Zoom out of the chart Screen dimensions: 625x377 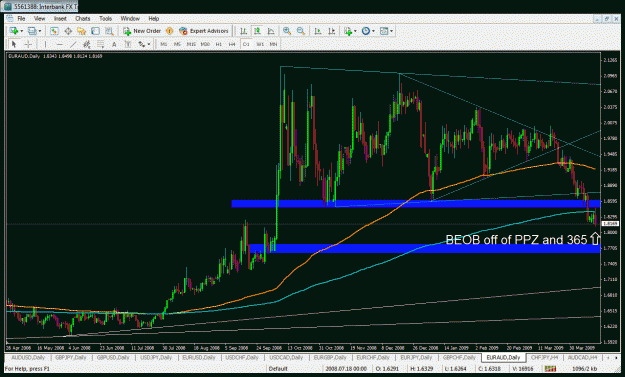click(x=301, y=31)
